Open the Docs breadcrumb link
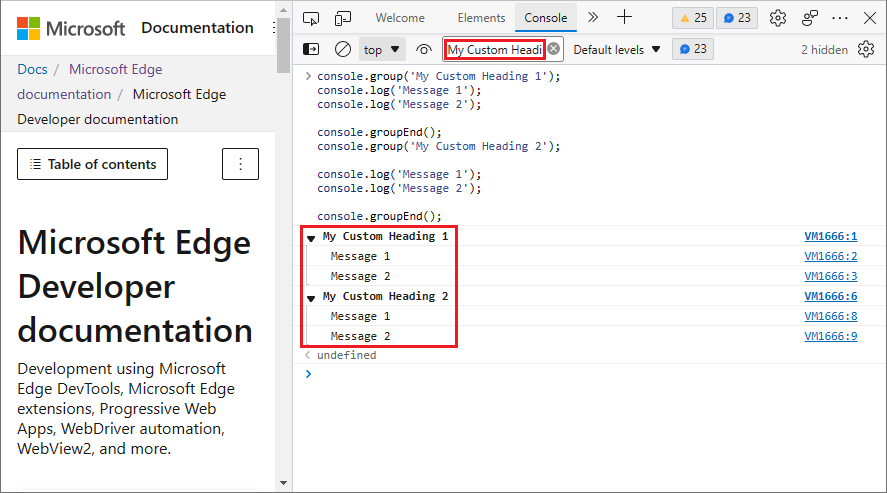The width and height of the screenshot is (887, 493). click(x=32, y=70)
